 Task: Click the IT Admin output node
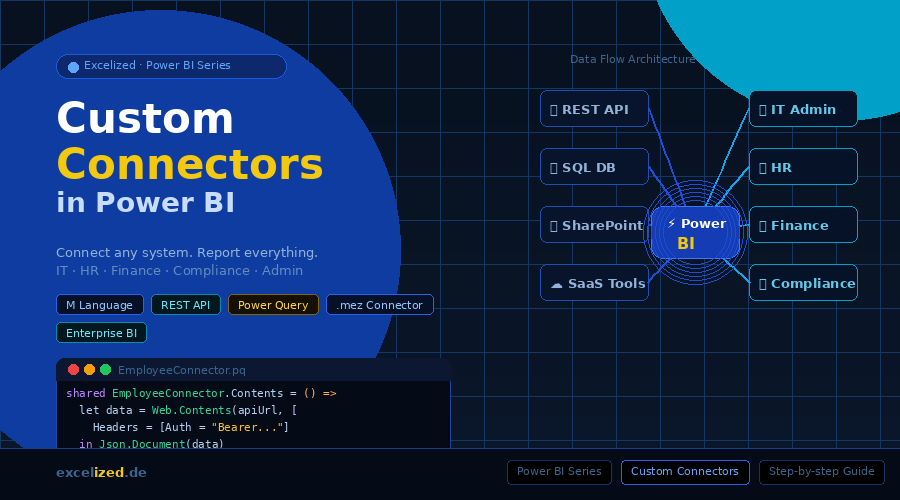[x=804, y=109]
